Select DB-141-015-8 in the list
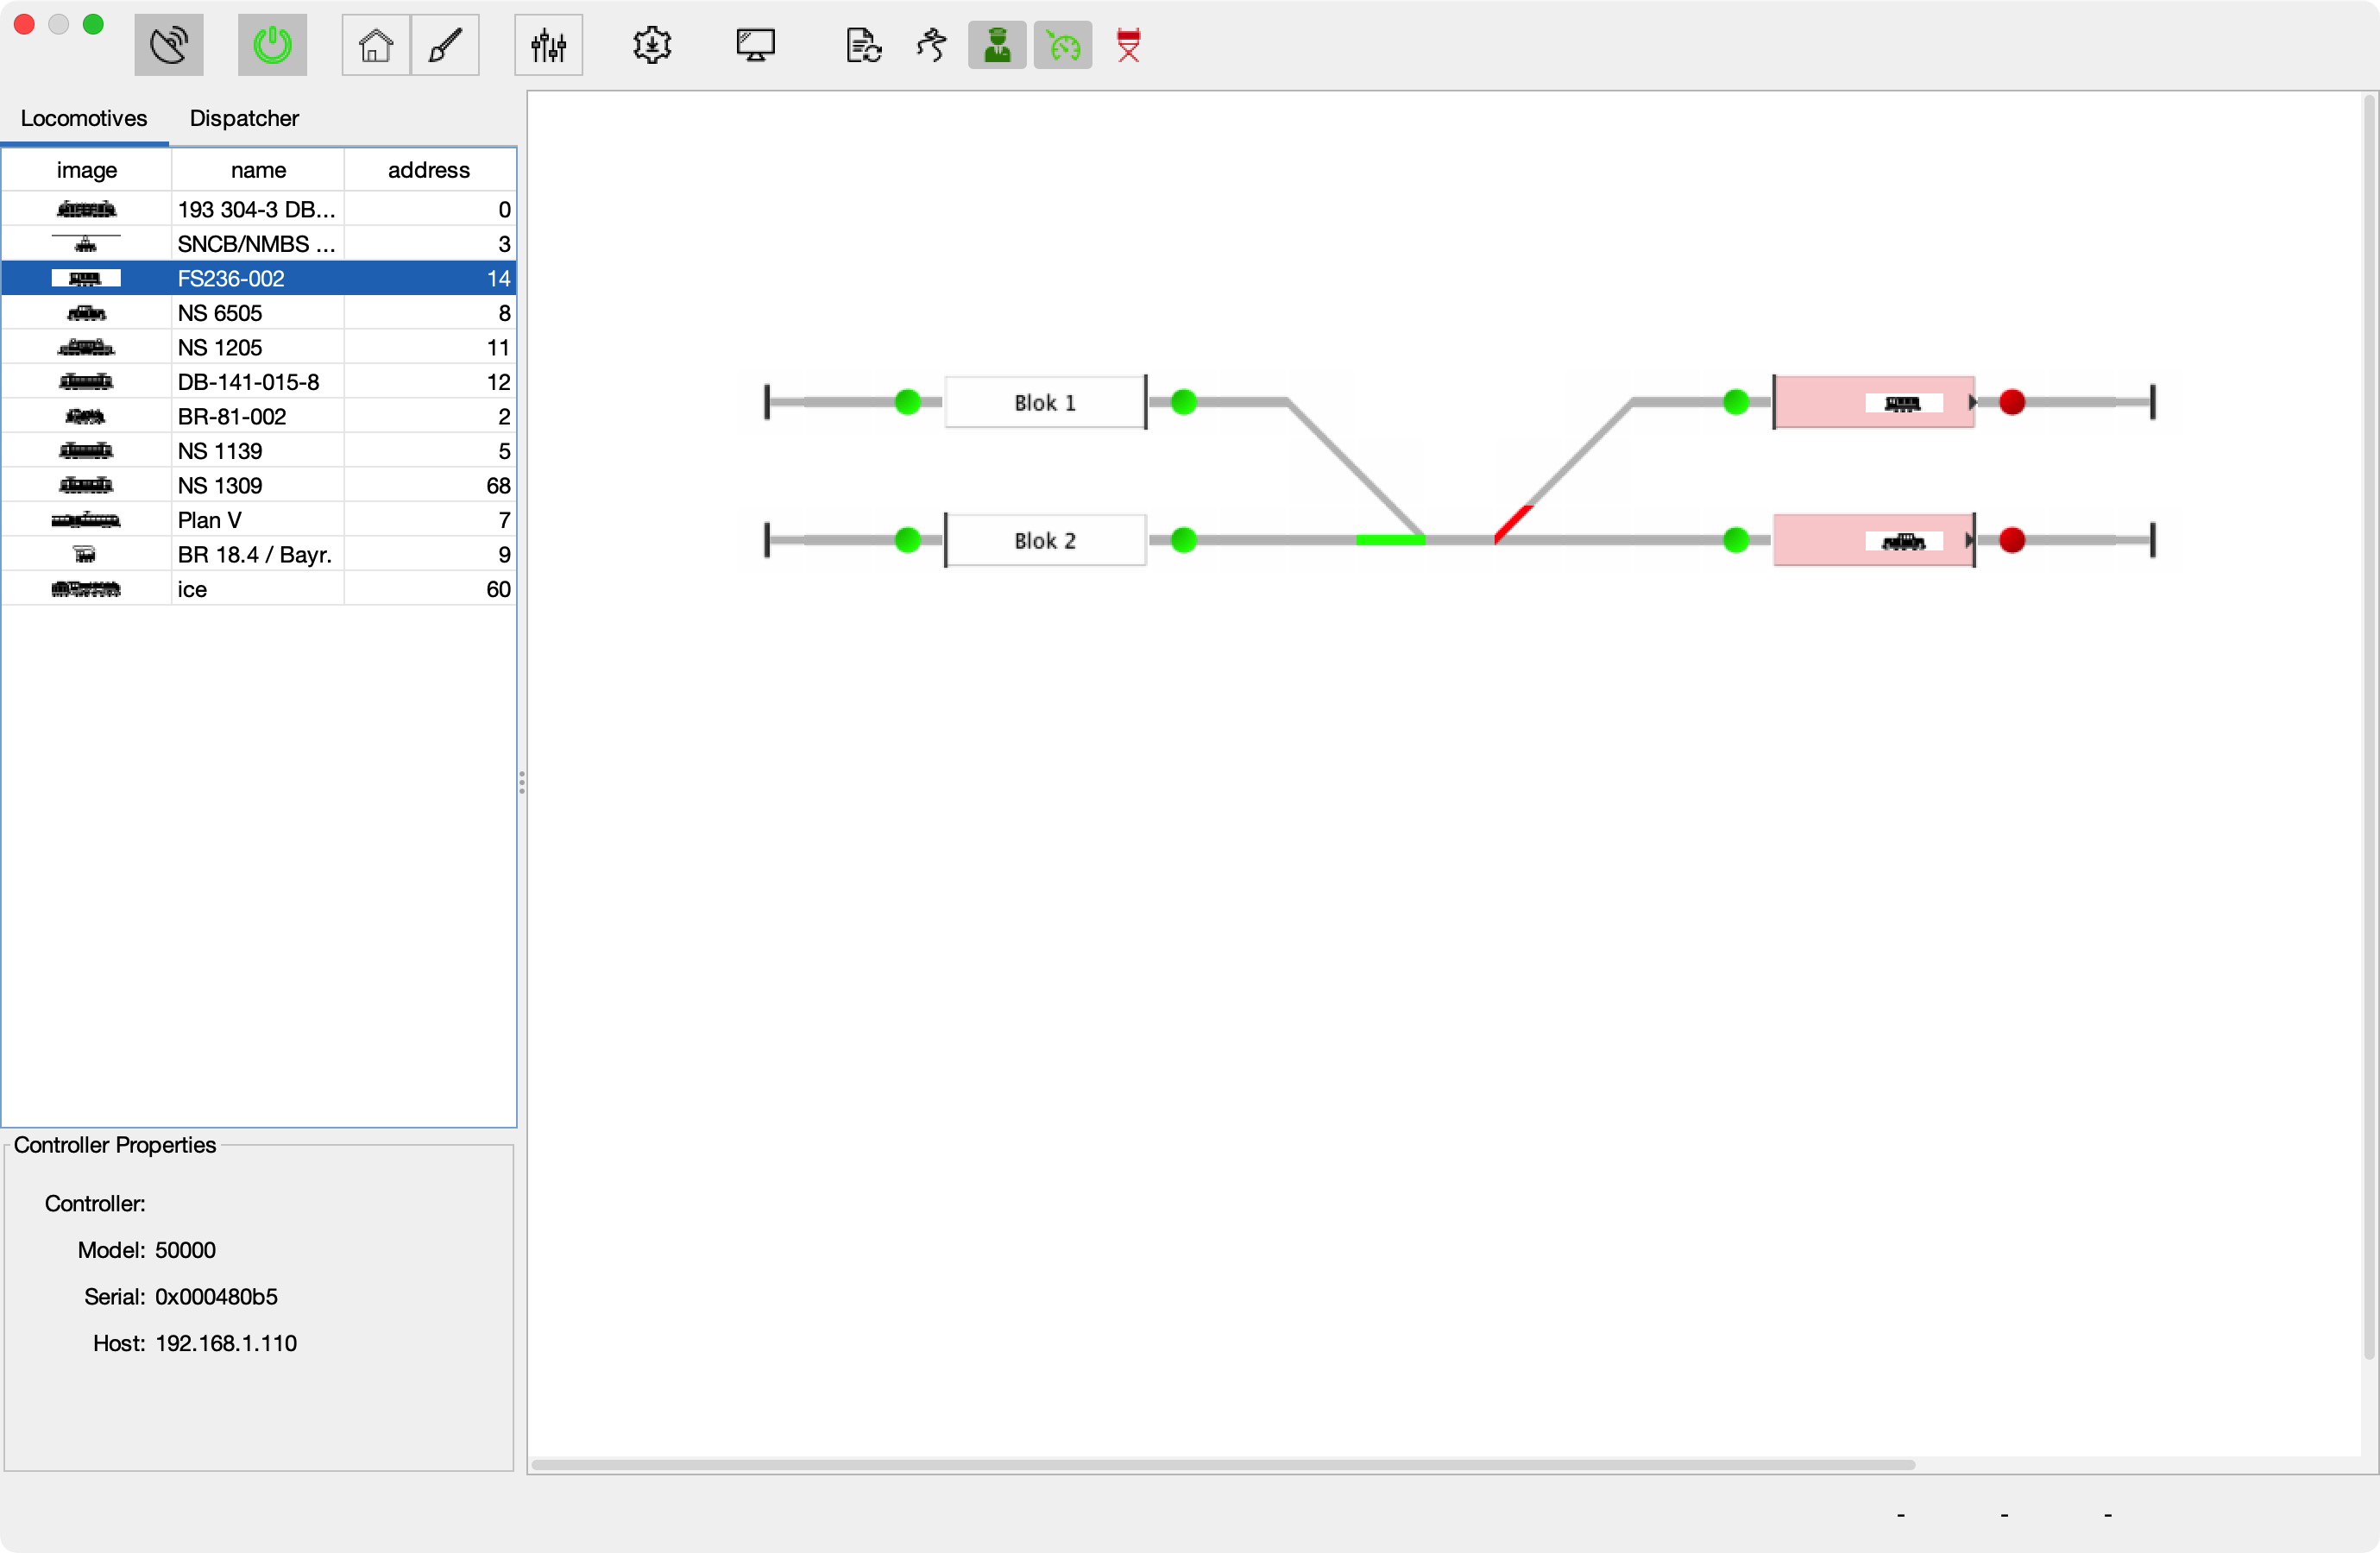This screenshot has height=1553, width=2380. pyautogui.click(x=259, y=382)
